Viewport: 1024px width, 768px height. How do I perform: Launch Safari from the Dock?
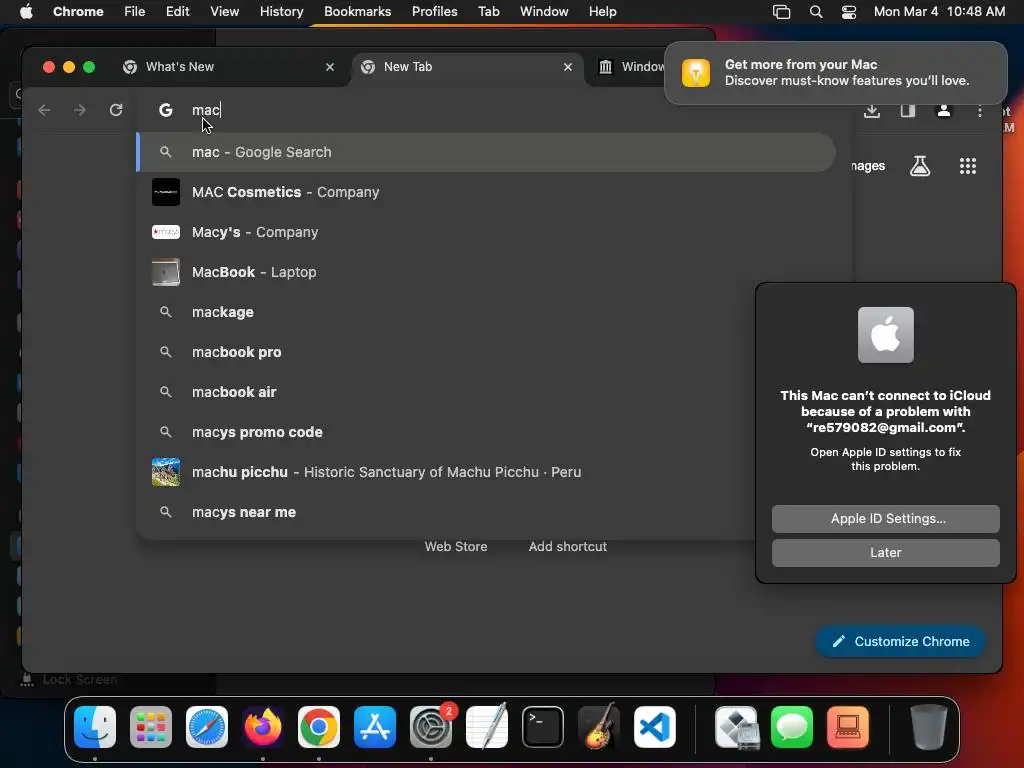pos(207,727)
